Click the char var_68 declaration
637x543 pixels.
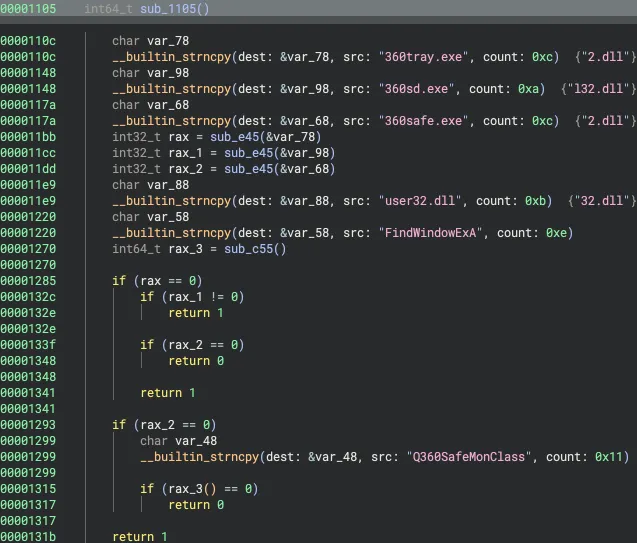point(150,105)
